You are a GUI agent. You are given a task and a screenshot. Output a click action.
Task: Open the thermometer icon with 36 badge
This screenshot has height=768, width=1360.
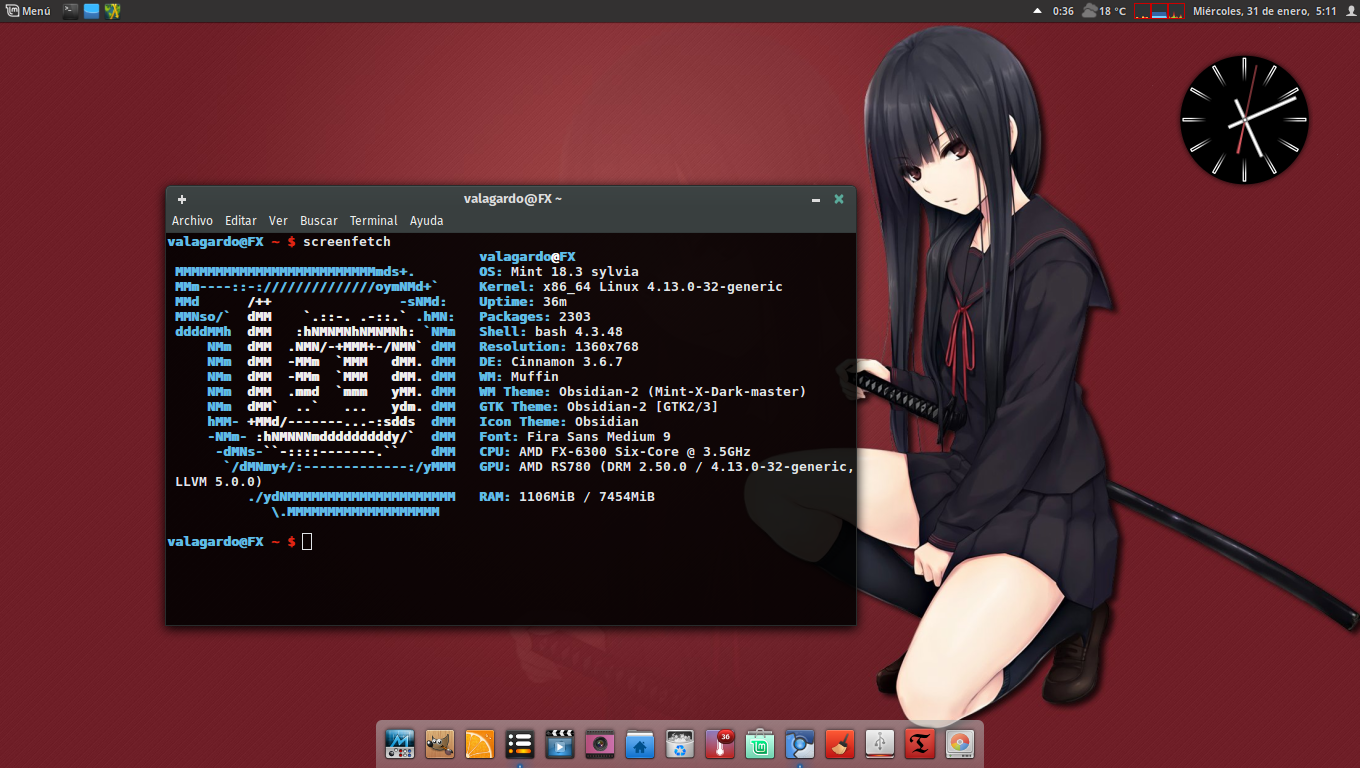(x=720, y=744)
